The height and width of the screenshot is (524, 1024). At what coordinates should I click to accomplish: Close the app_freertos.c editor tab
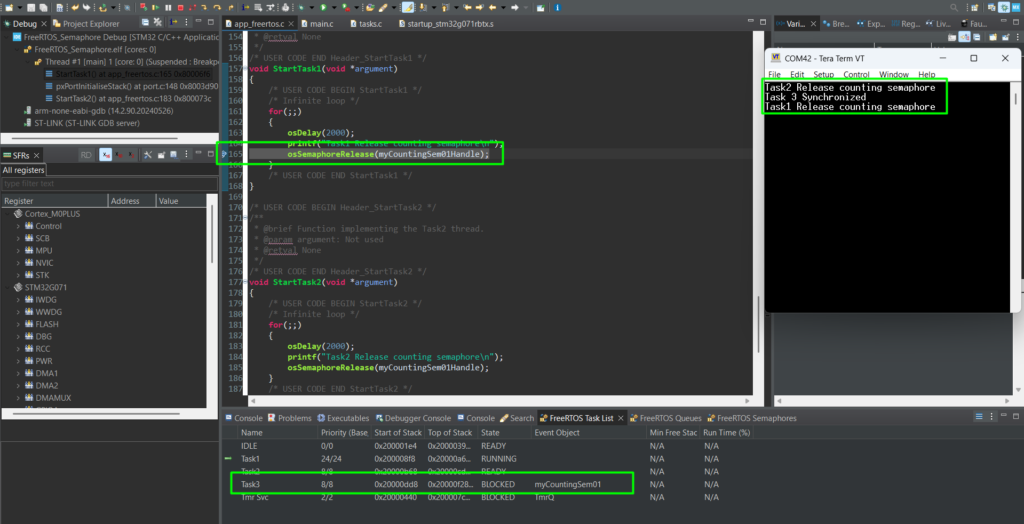[x=290, y=23]
